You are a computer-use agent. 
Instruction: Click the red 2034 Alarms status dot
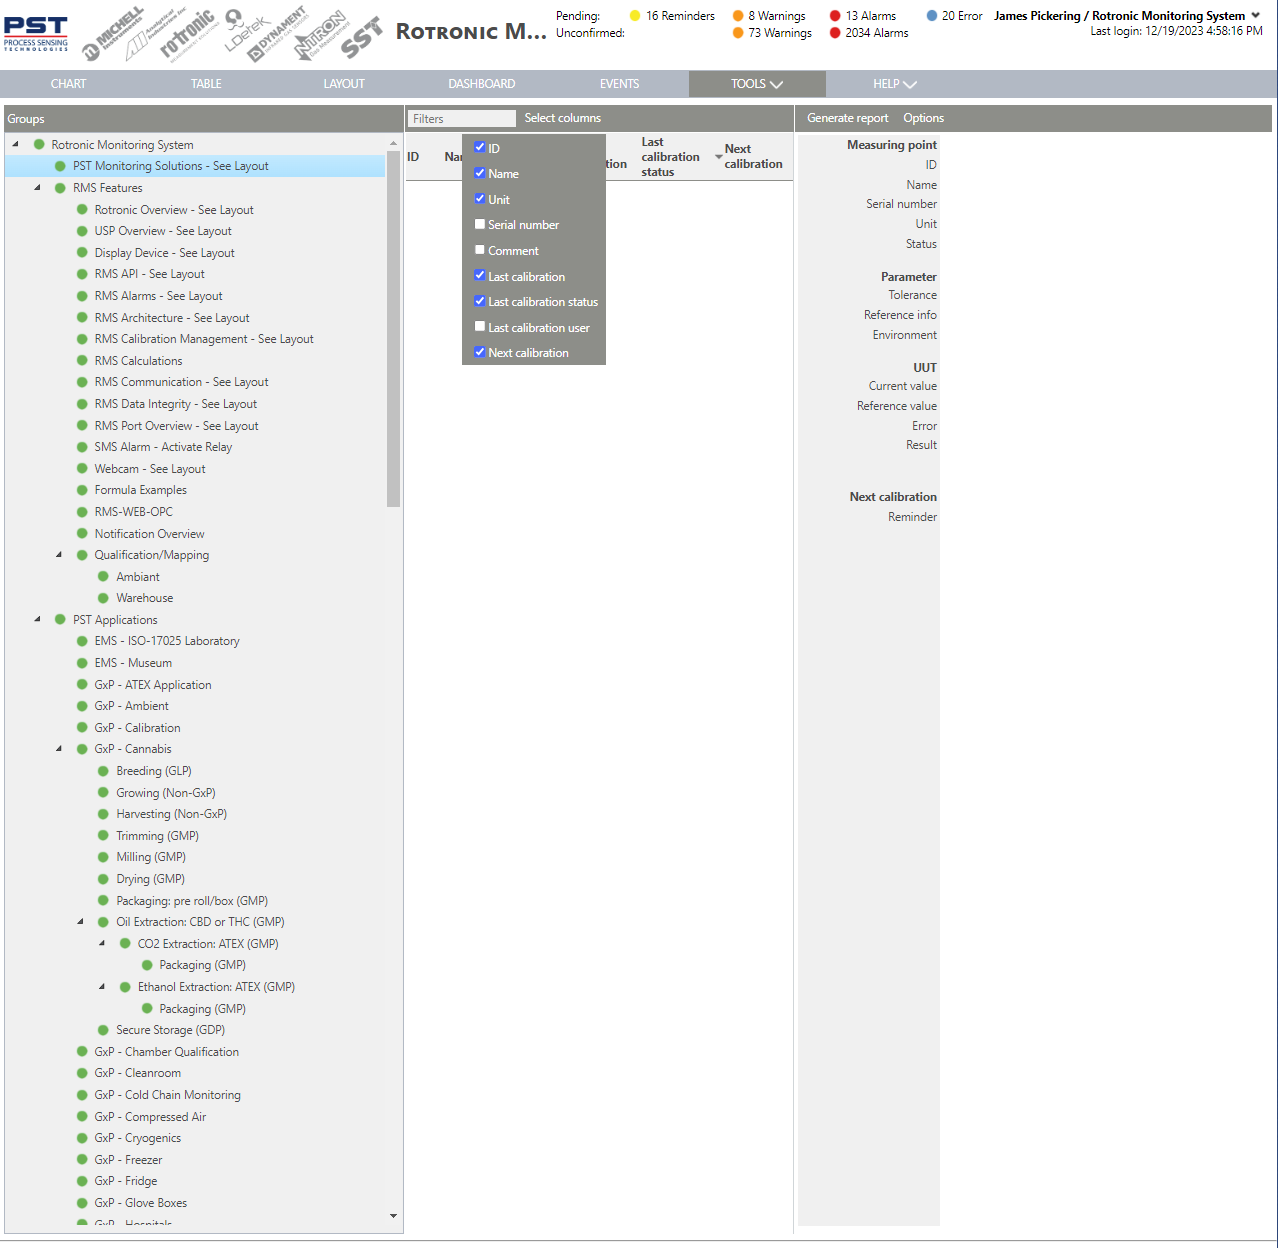click(835, 33)
